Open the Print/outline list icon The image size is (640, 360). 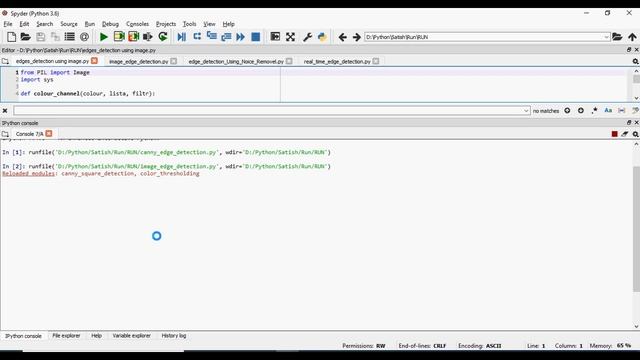pos(70,37)
